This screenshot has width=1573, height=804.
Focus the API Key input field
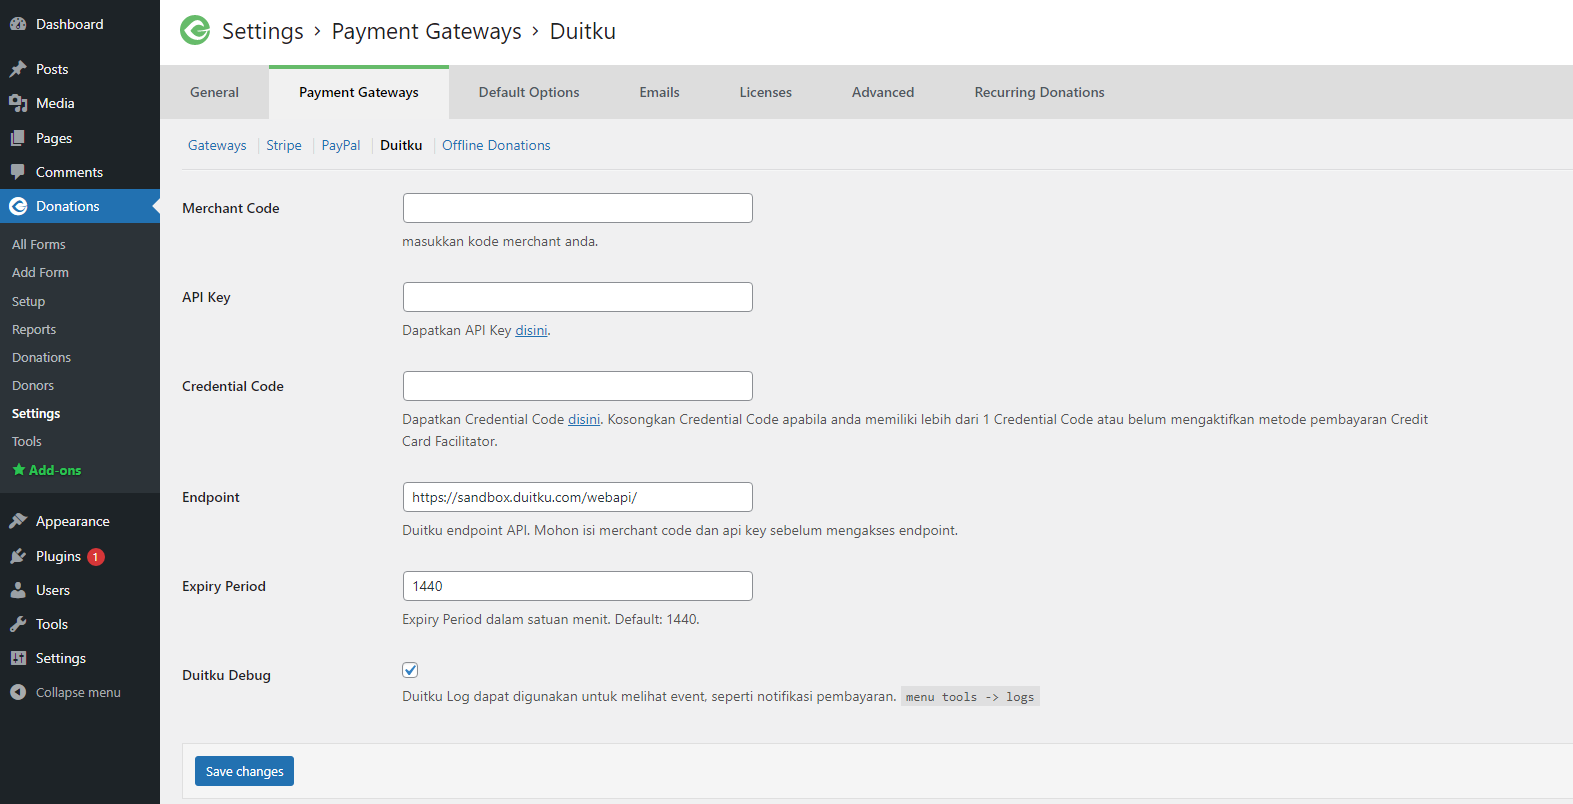578,297
